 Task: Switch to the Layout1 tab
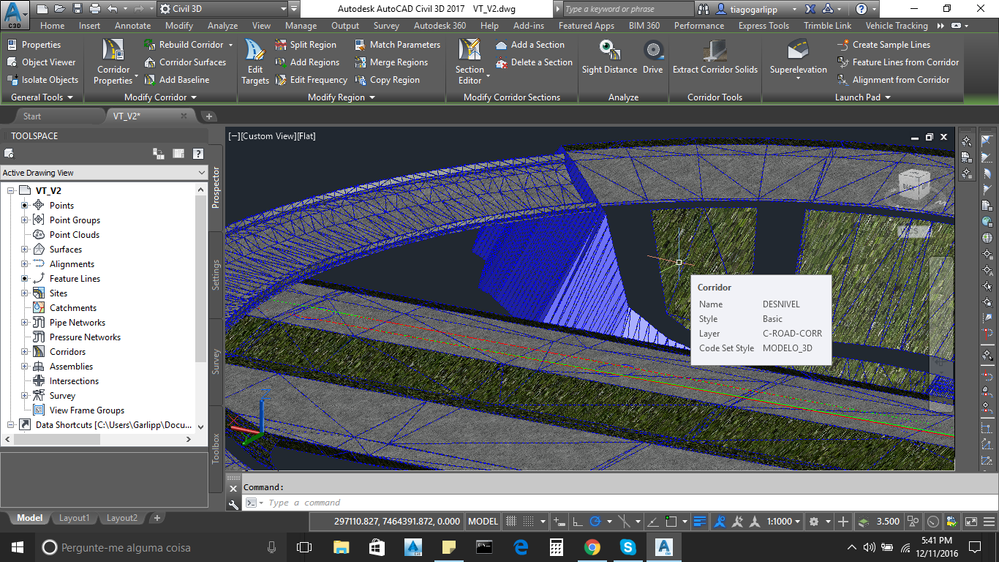(x=74, y=518)
